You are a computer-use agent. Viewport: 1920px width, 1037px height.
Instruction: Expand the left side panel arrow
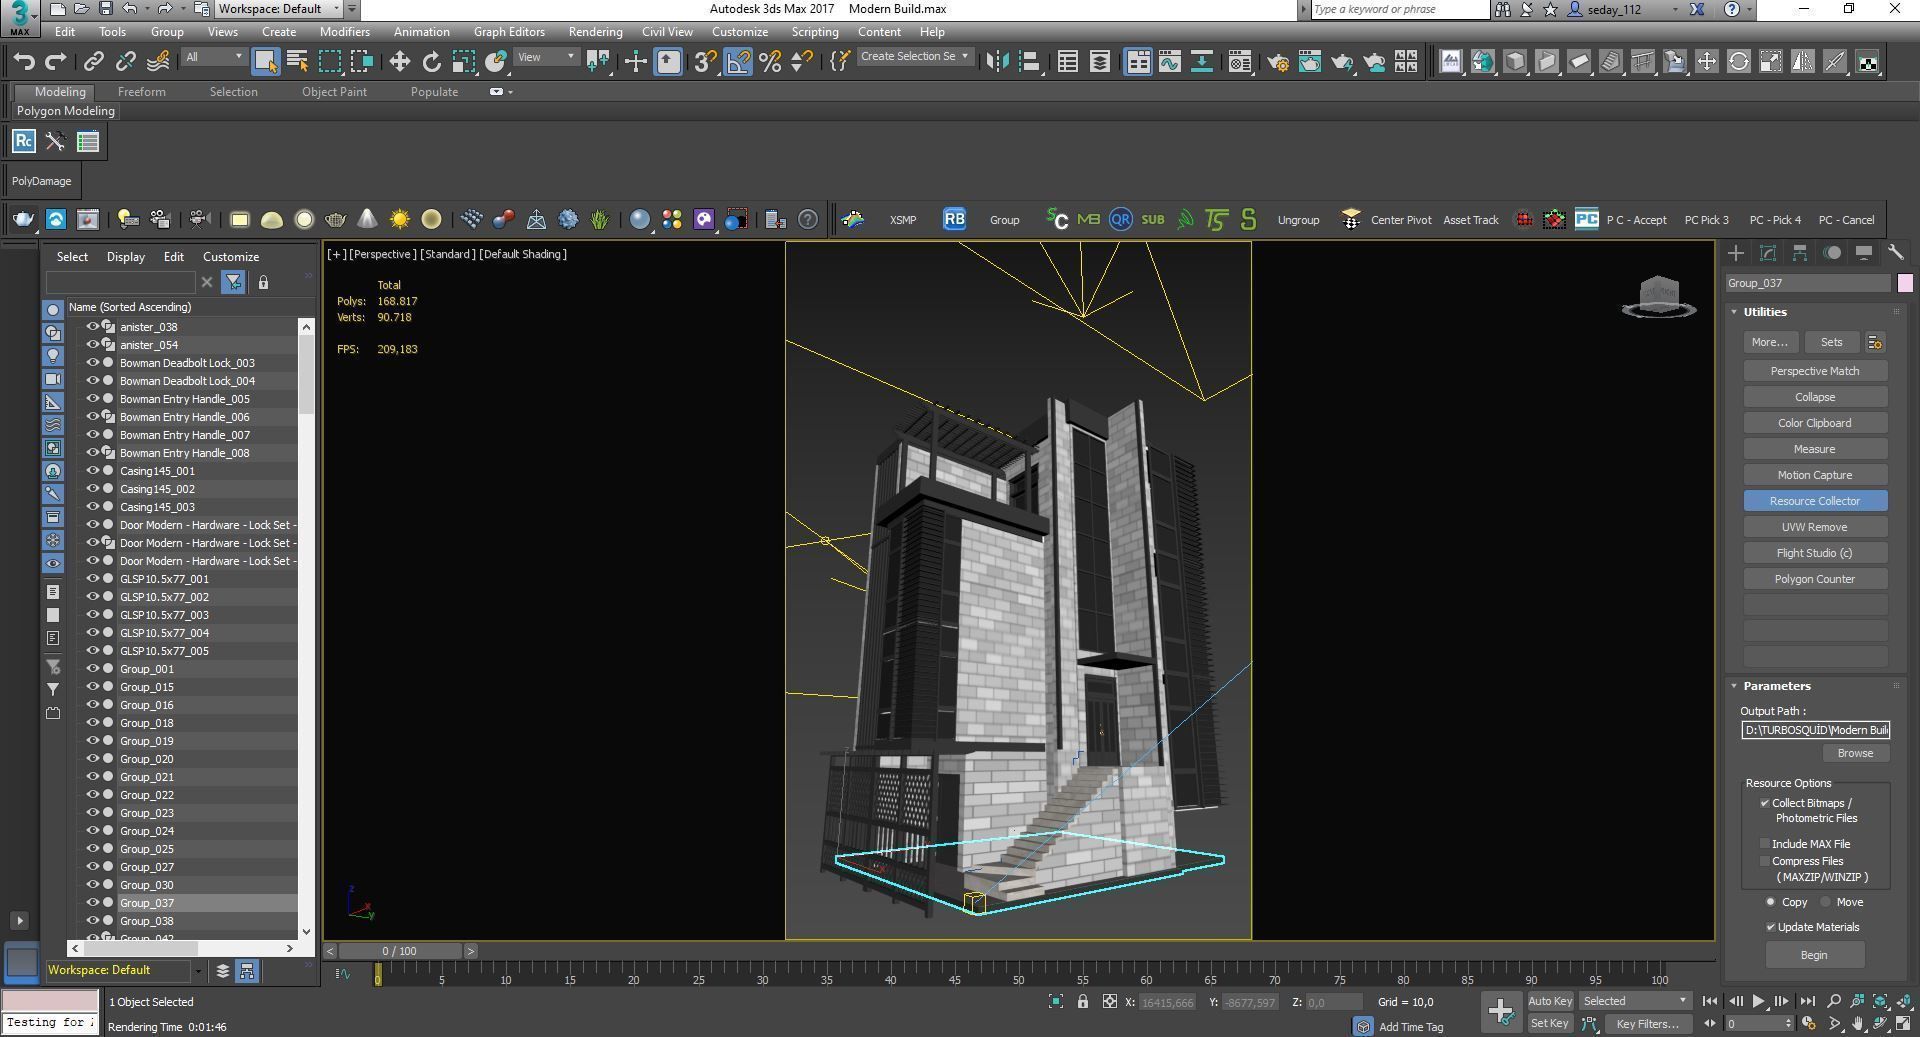tap(19, 920)
